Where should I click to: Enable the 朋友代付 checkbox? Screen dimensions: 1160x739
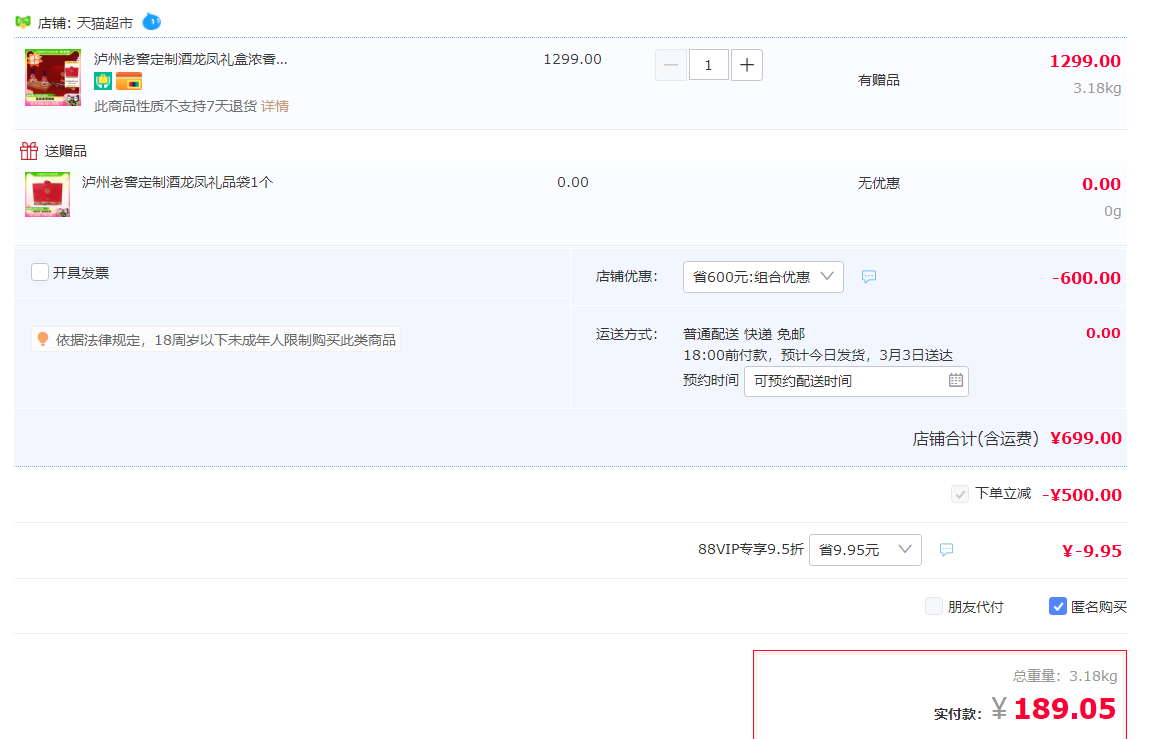(x=934, y=607)
